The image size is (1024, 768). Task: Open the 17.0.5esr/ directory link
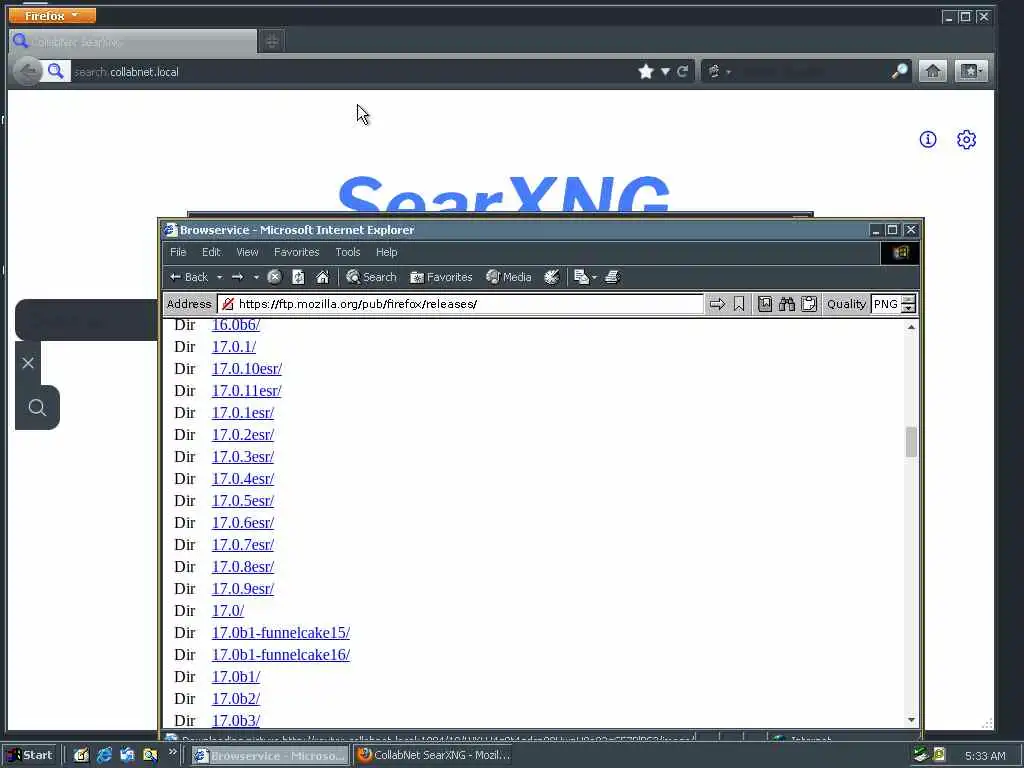click(x=243, y=501)
